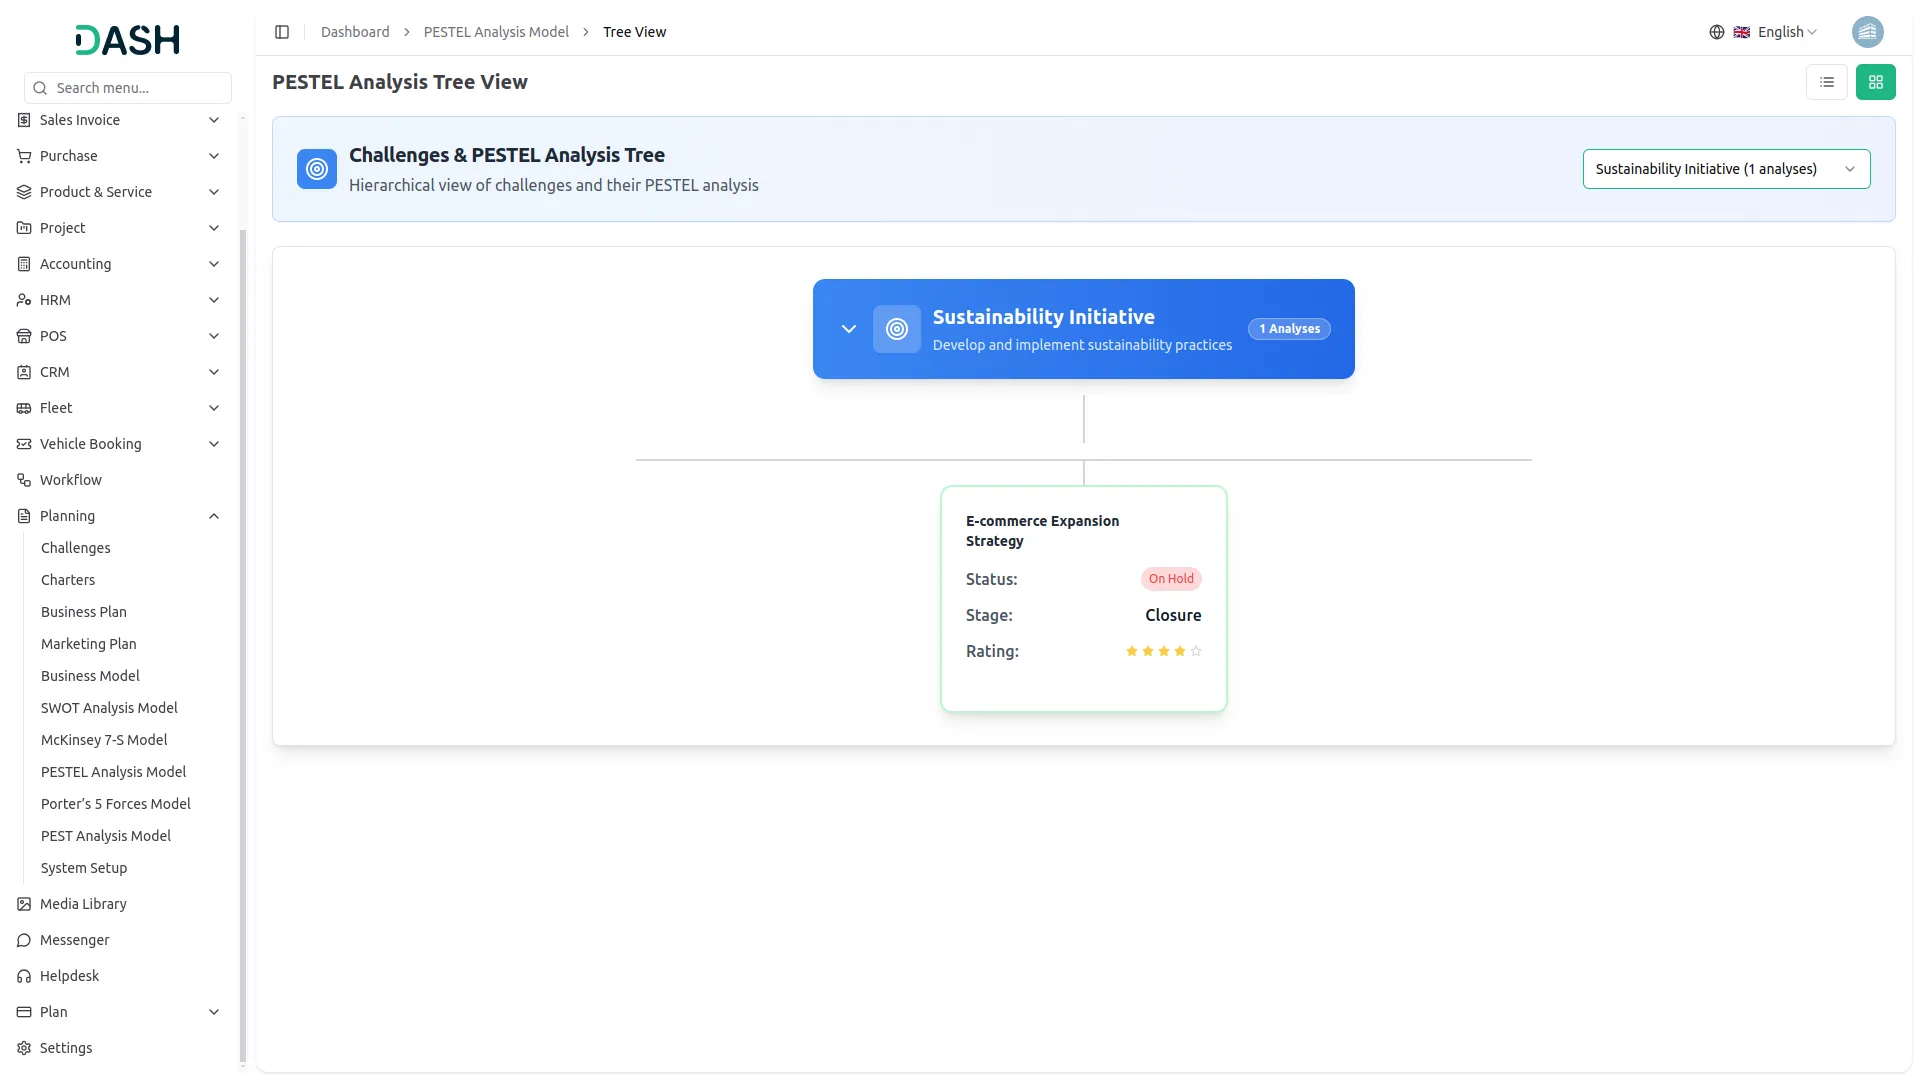Open the Sustainability Initiative analyses dropdown

click(x=1725, y=169)
